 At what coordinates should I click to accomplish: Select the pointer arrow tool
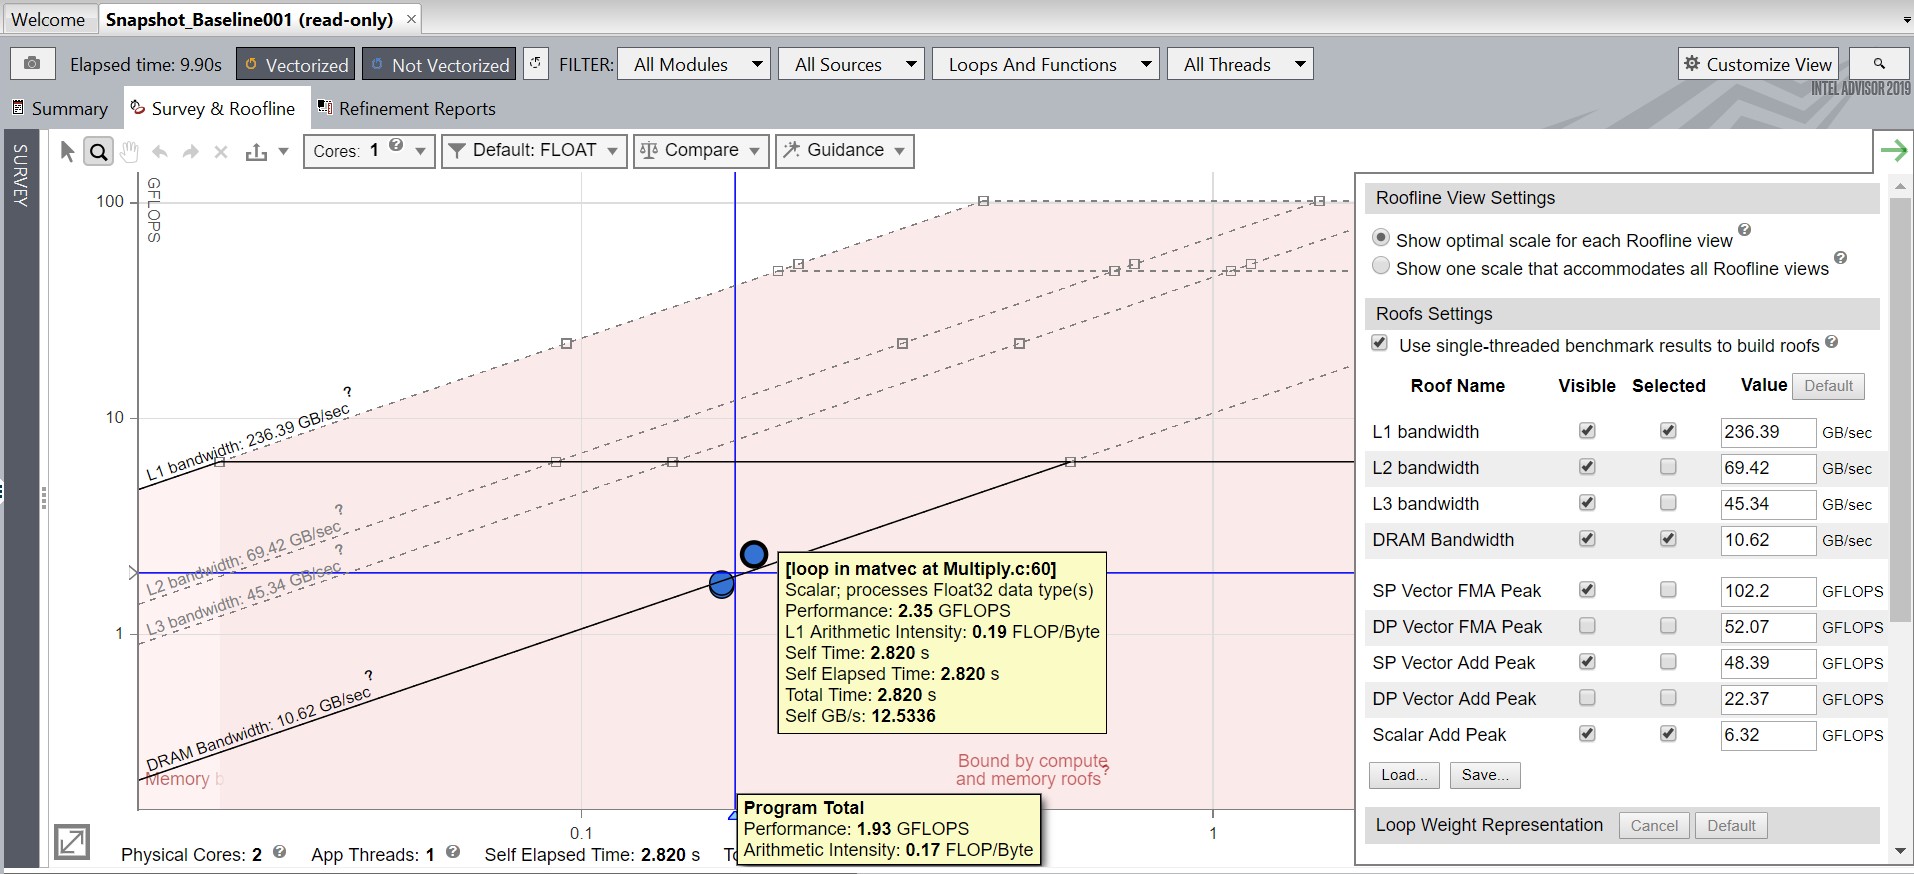click(x=67, y=151)
